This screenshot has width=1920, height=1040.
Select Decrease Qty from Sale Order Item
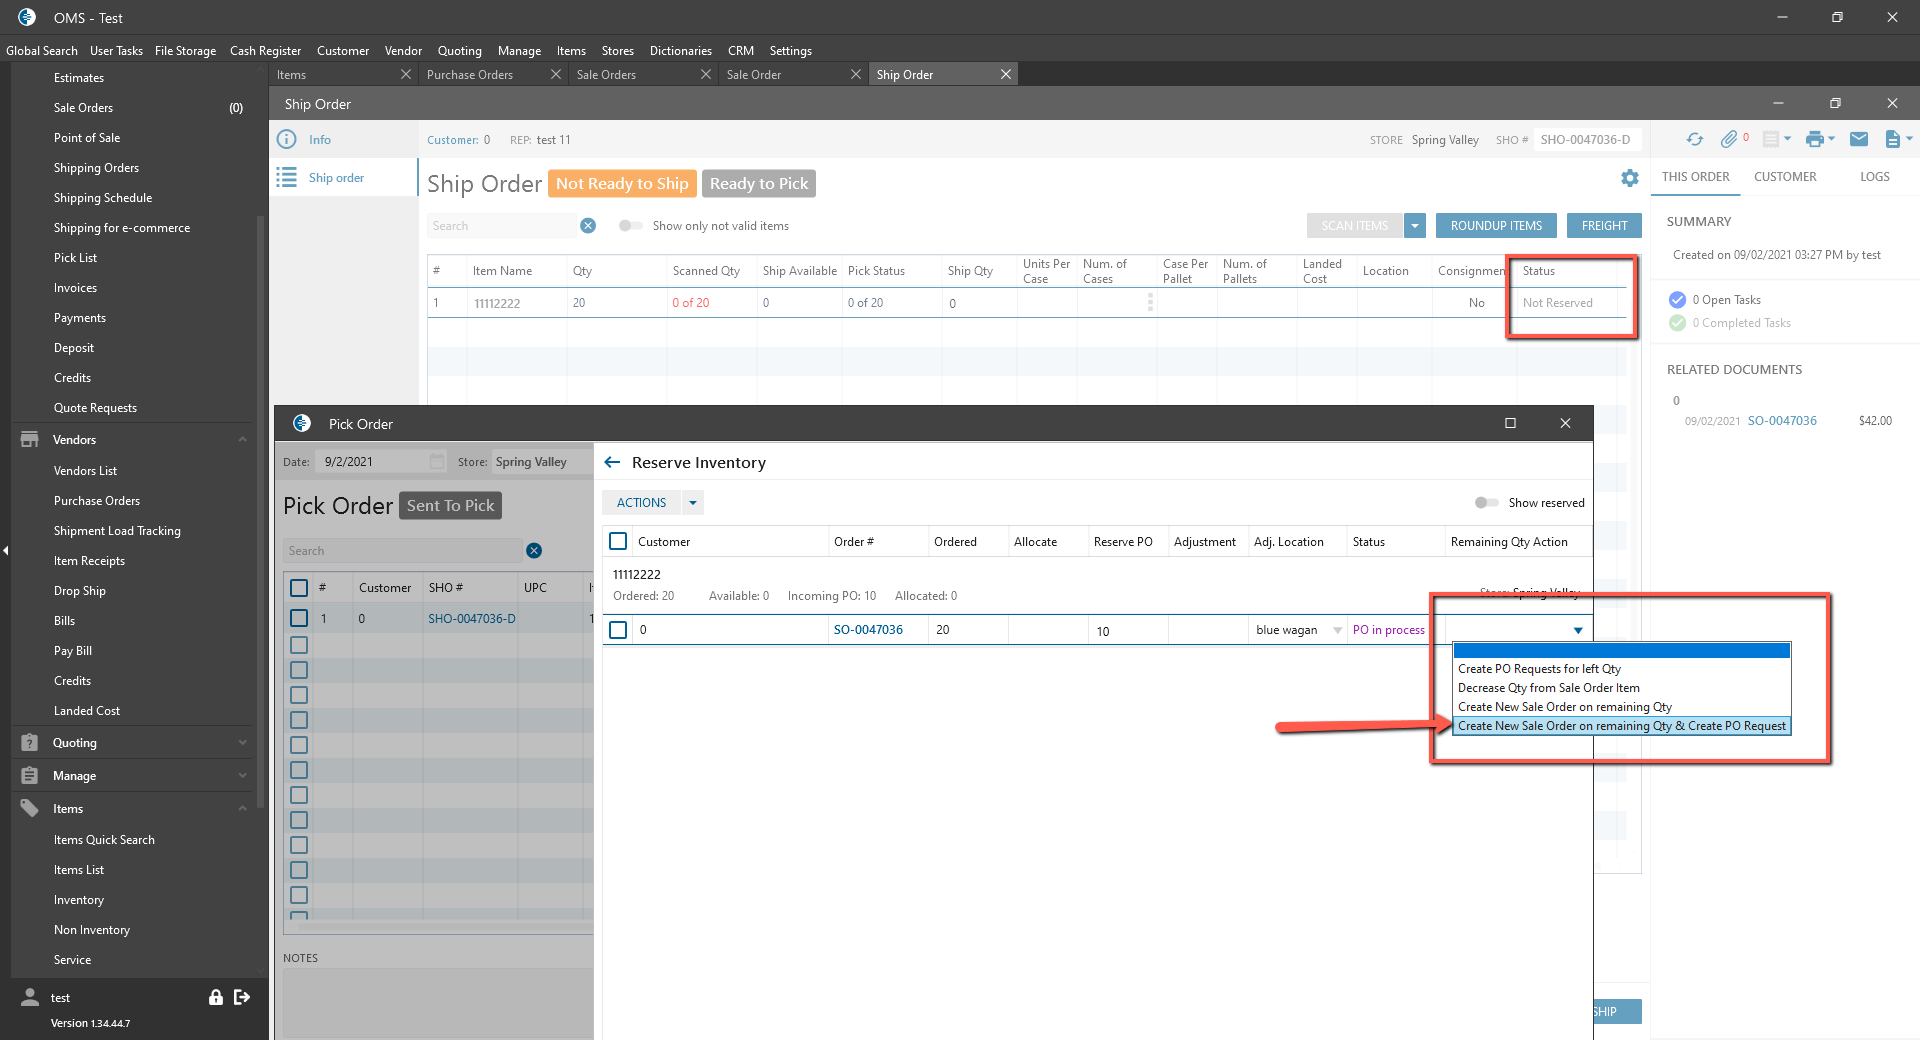(1621, 688)
